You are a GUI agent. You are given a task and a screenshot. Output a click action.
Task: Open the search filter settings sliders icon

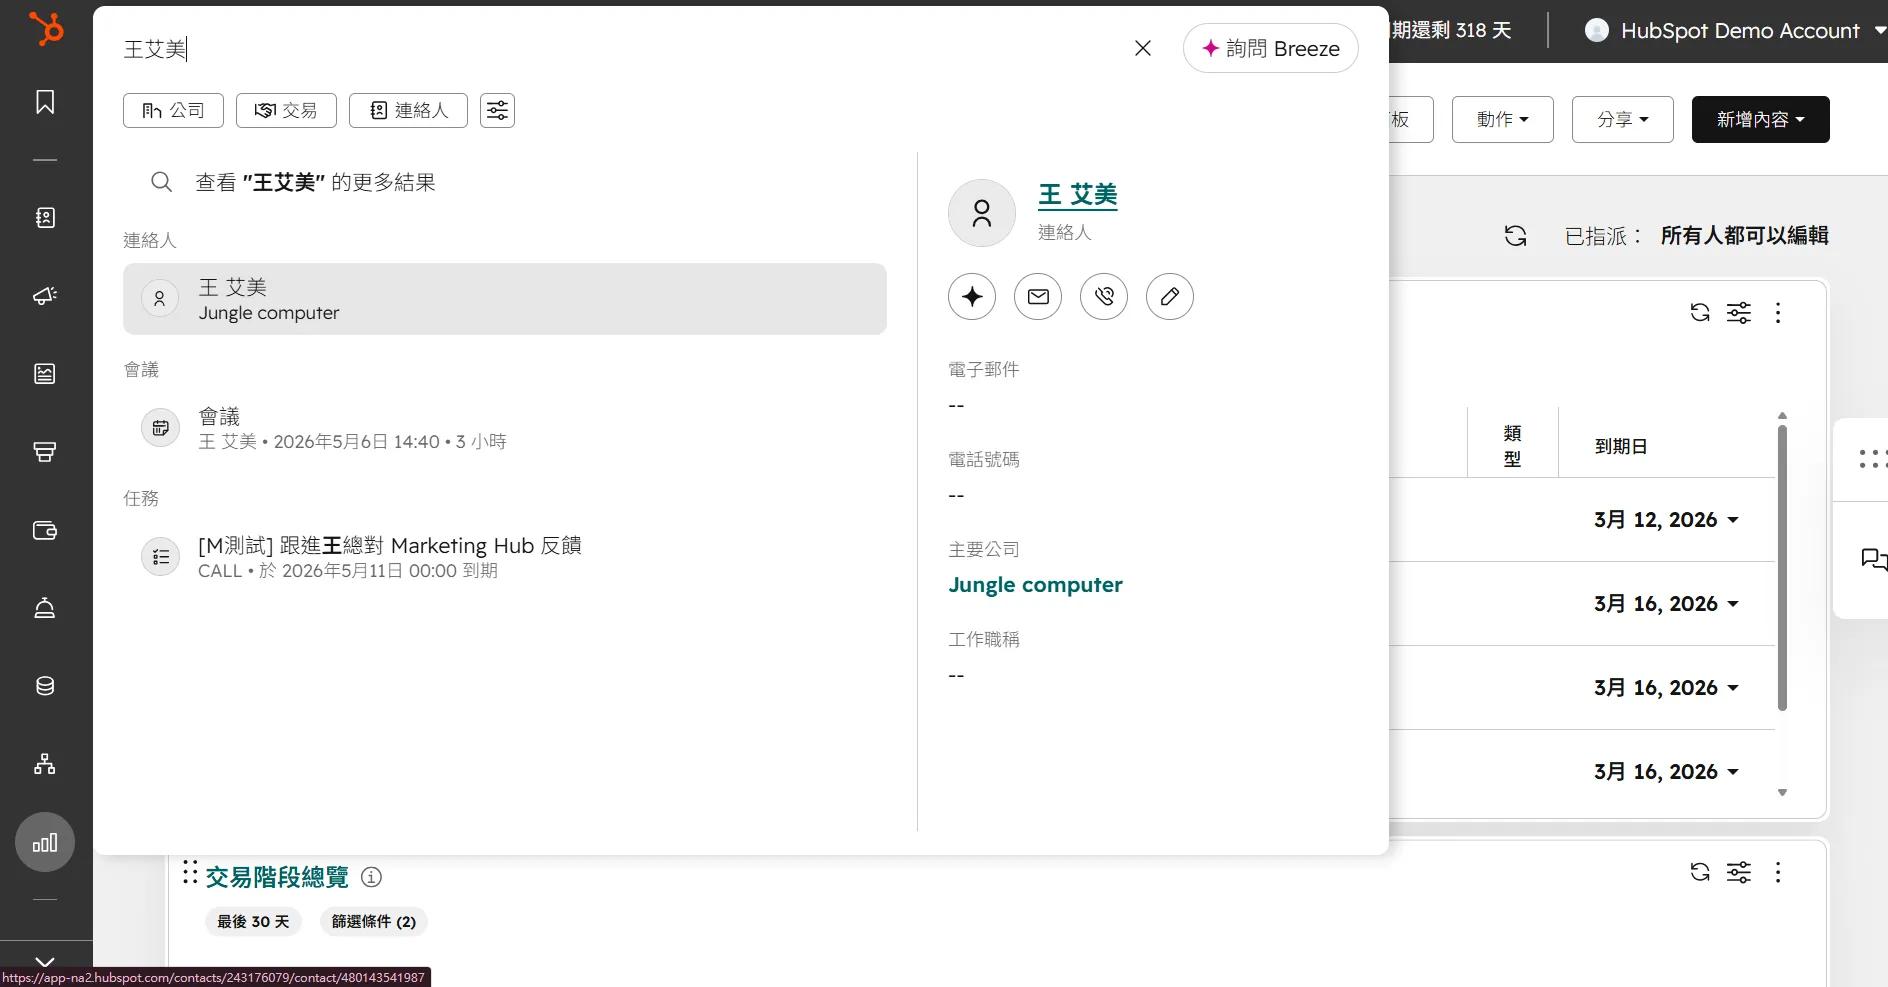497,110
